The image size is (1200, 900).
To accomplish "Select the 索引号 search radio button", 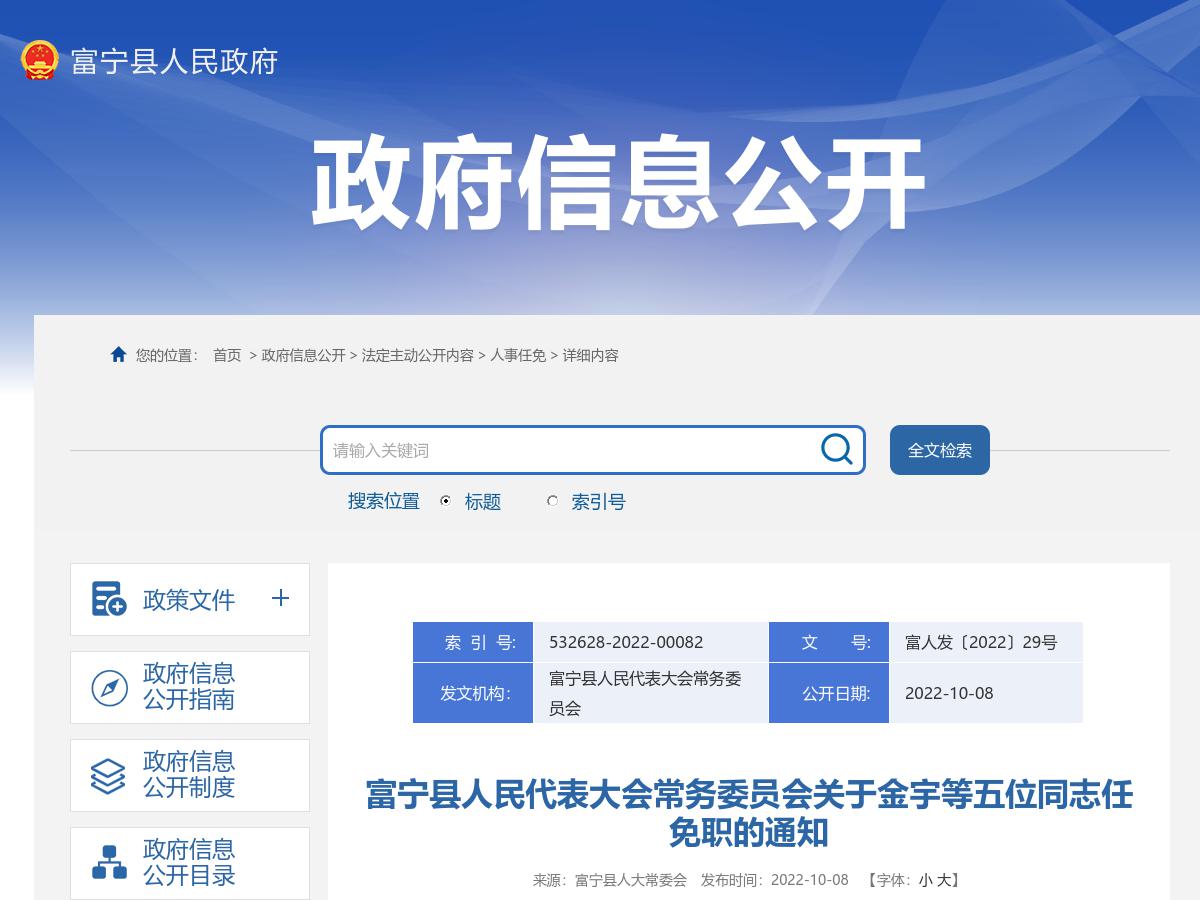I will (x=551, y=501).
